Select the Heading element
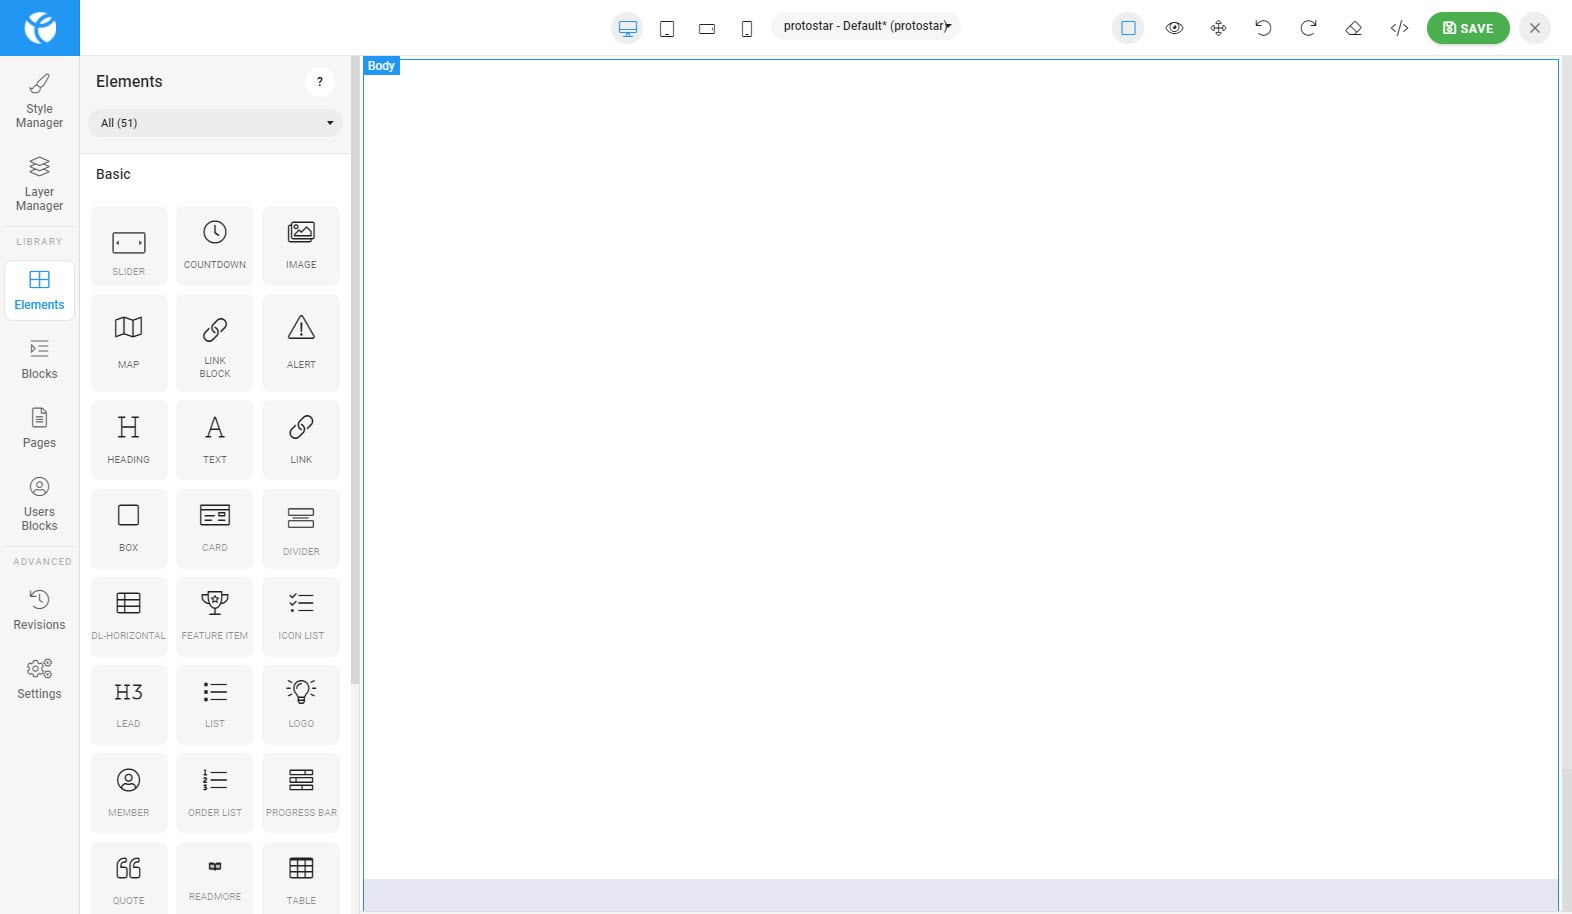 (x=128, y=439)
